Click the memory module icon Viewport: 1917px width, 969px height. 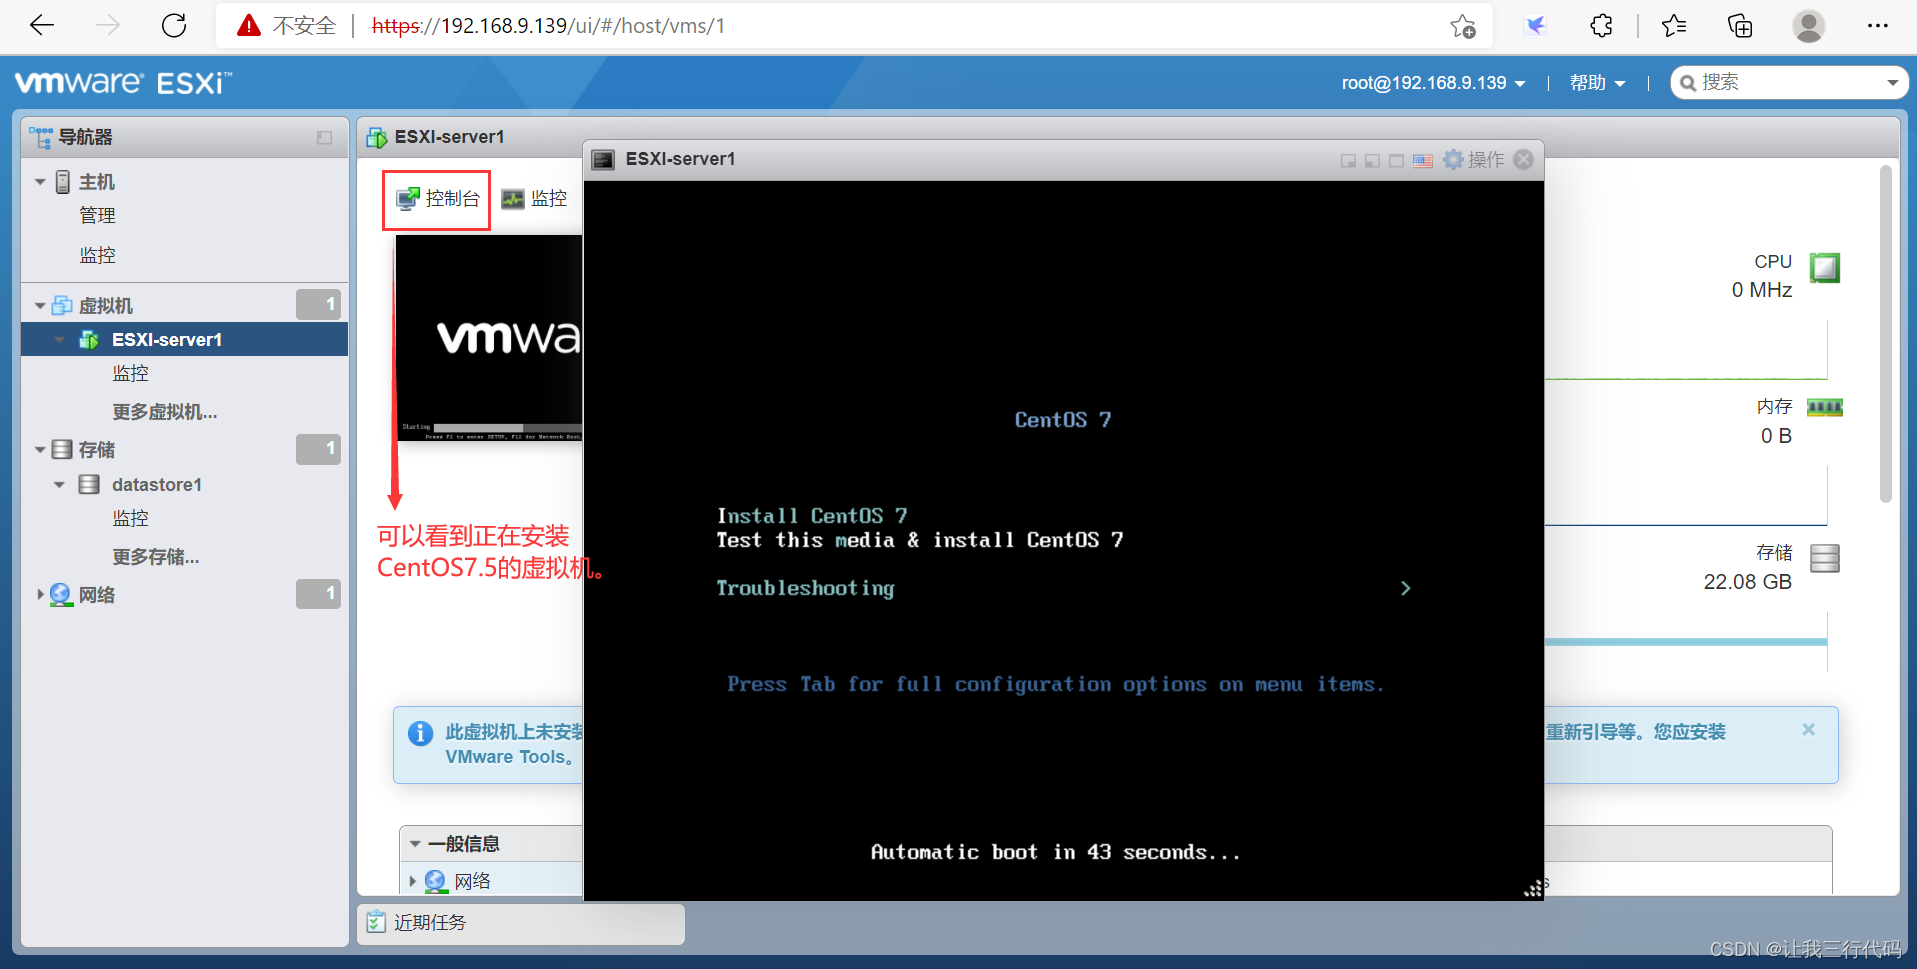[x=1825, y=407]
